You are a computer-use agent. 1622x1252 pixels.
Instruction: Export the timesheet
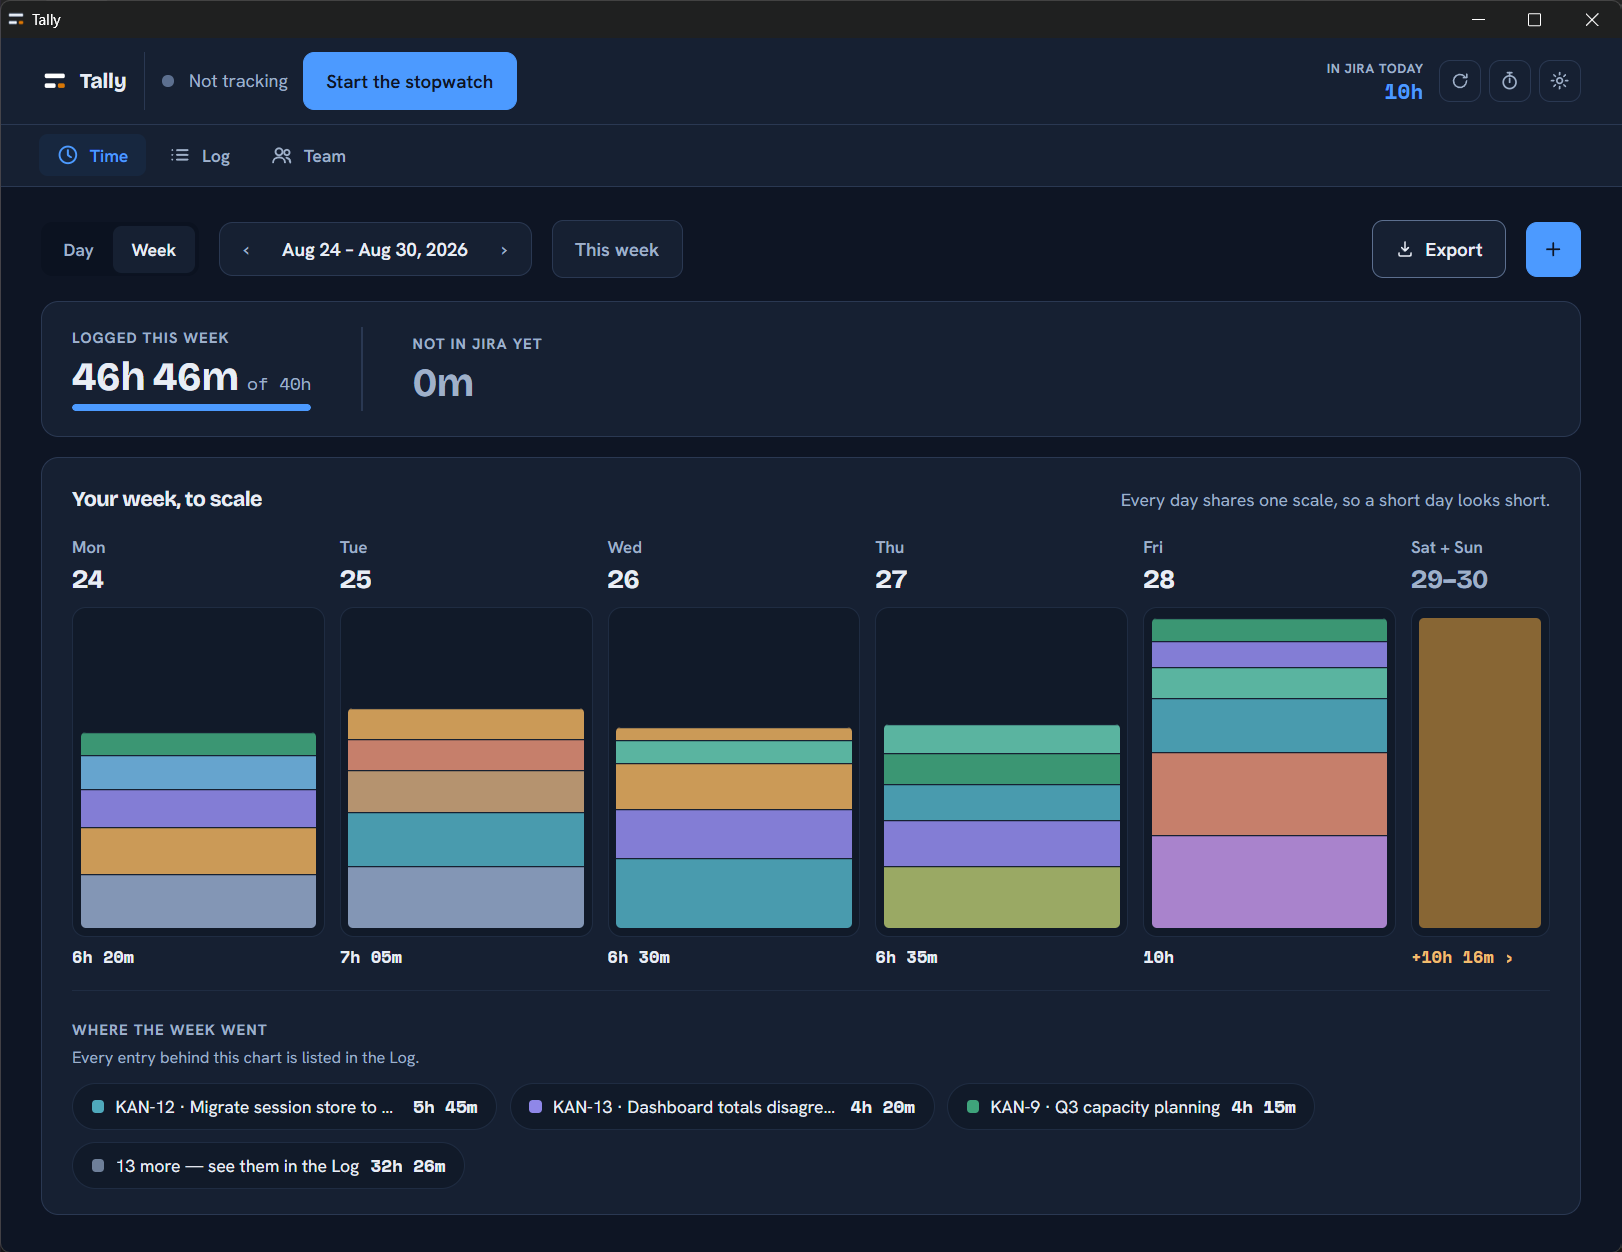[x=1439, y=249]
